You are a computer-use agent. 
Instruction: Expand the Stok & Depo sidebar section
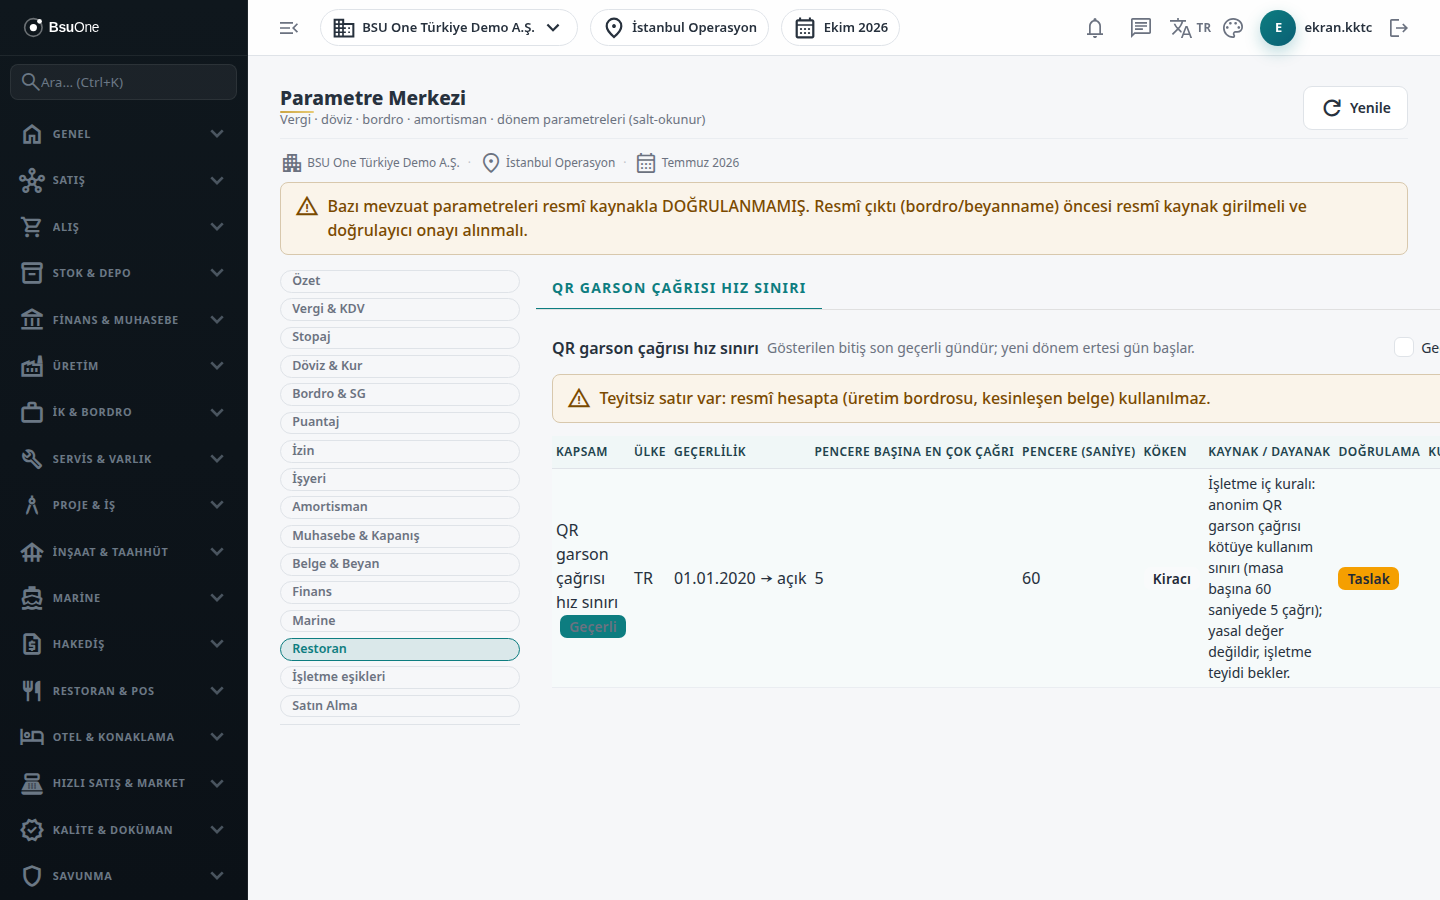tap(124, 273)
